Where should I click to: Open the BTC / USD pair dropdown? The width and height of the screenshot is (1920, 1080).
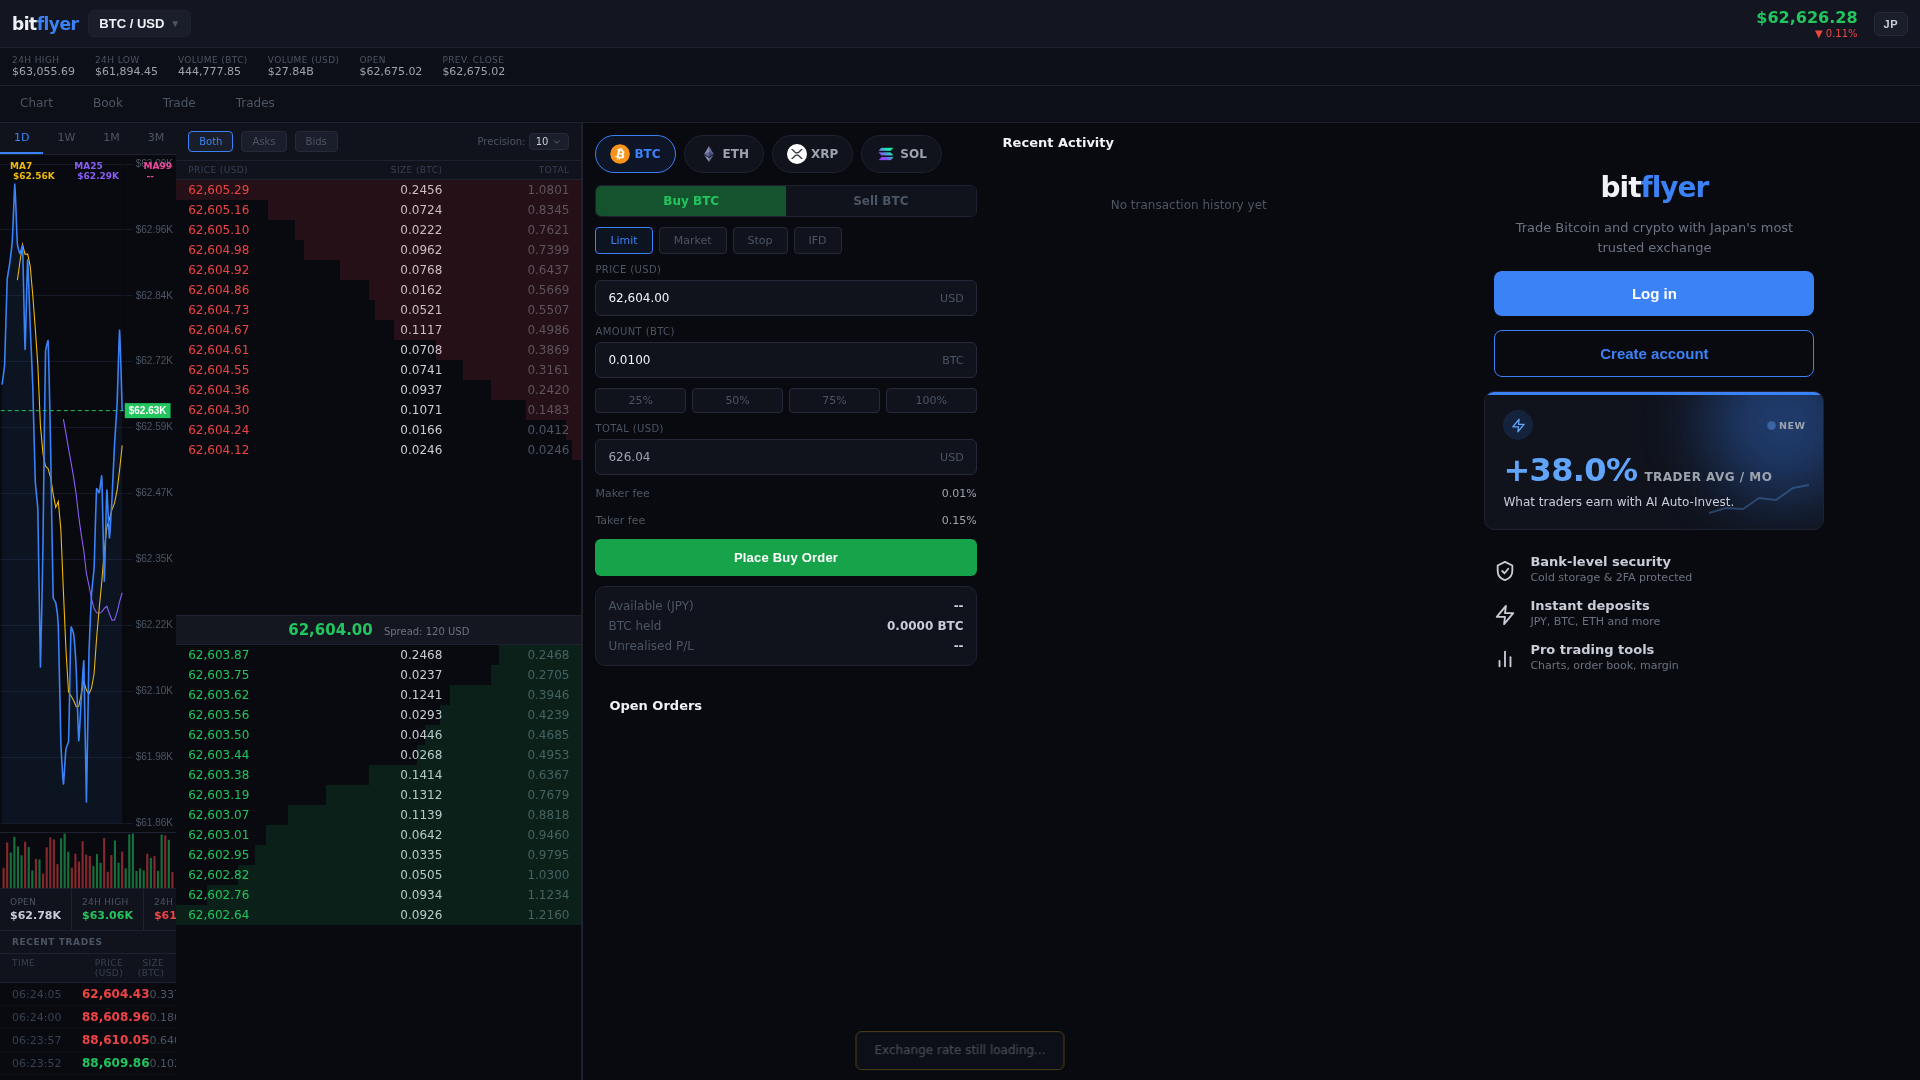coord(139,24)
